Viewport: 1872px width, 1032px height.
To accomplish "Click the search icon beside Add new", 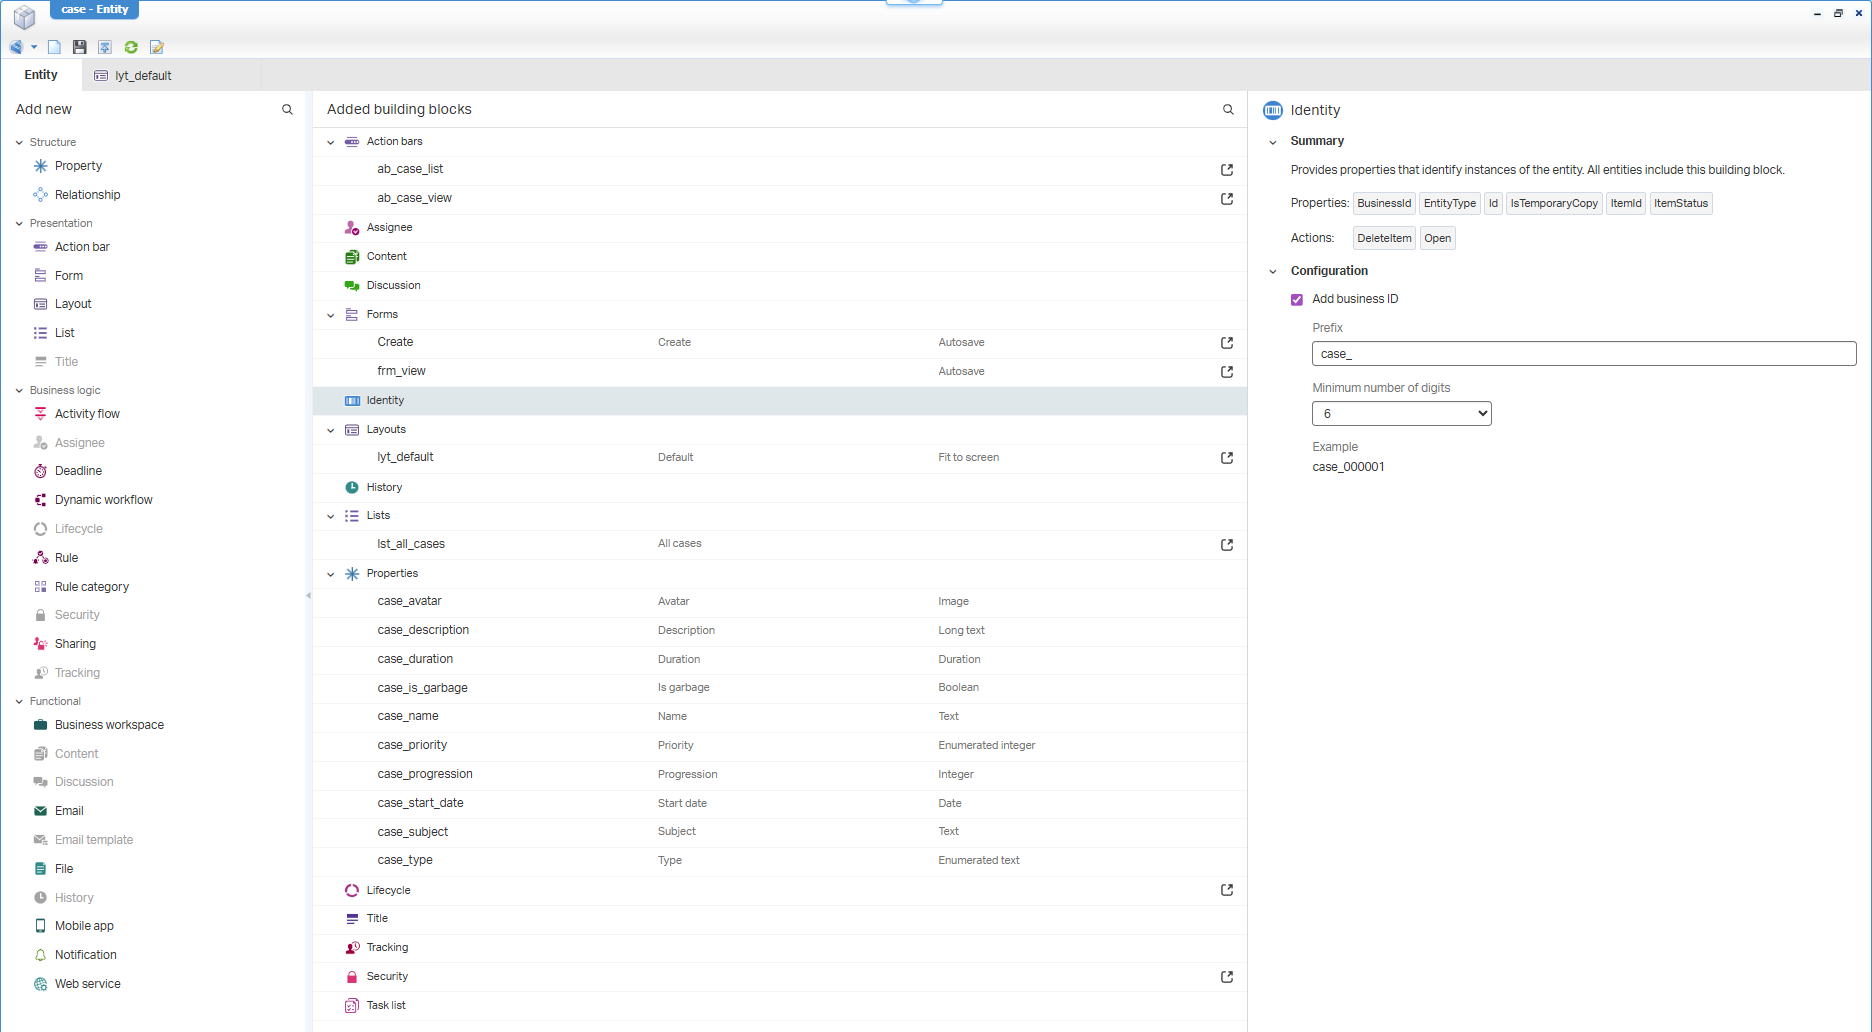I will [287, 110].
